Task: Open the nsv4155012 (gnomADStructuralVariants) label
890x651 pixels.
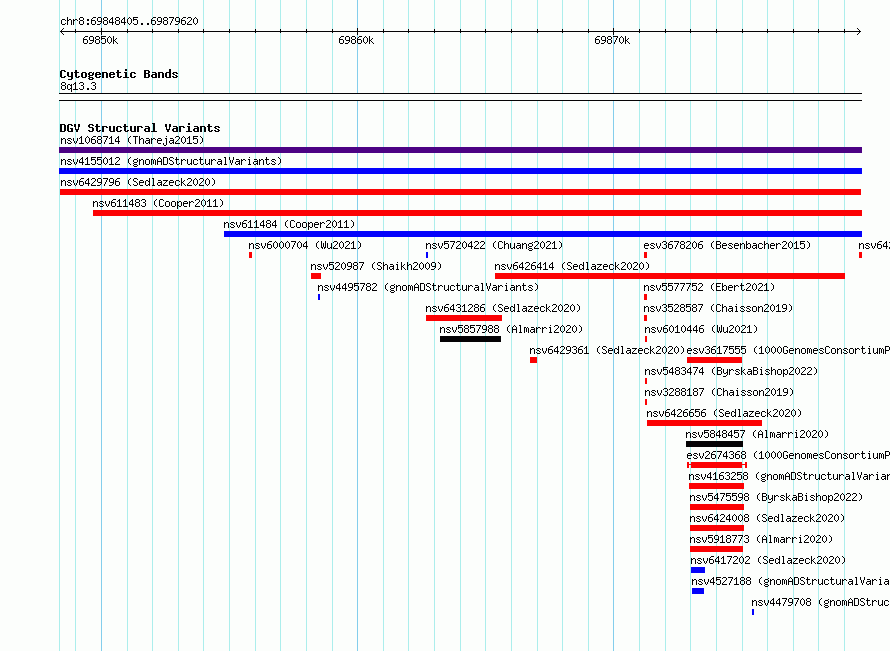Action: pyautogui.click(x=171, y=161)
